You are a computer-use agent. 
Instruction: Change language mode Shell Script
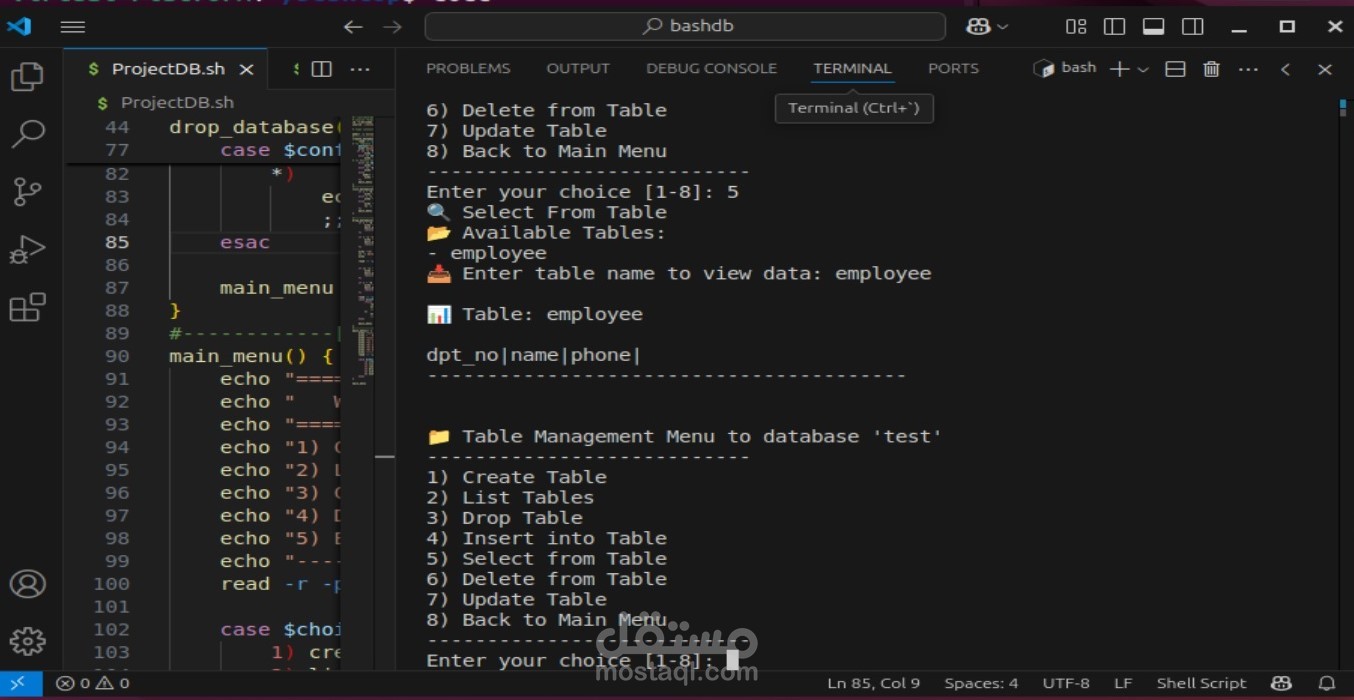[1201, 684]
